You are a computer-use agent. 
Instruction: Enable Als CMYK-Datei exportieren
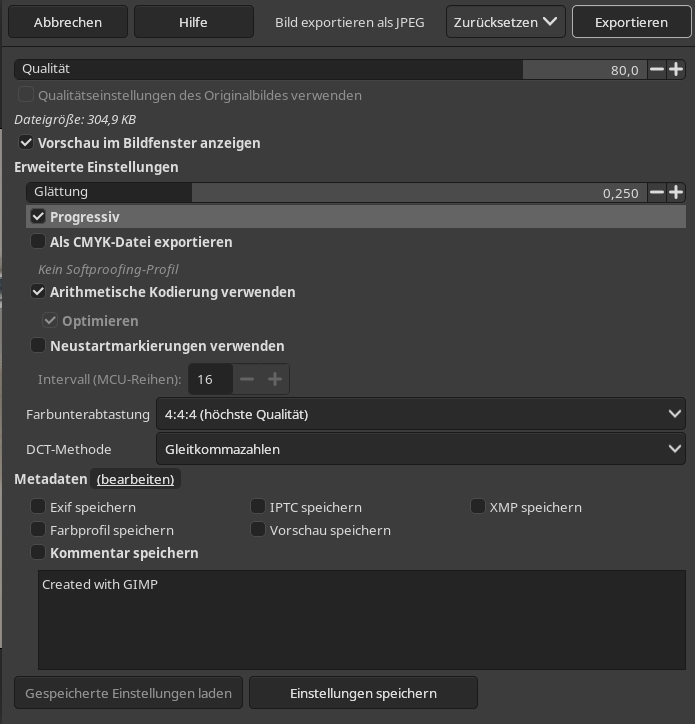(38, 241)
